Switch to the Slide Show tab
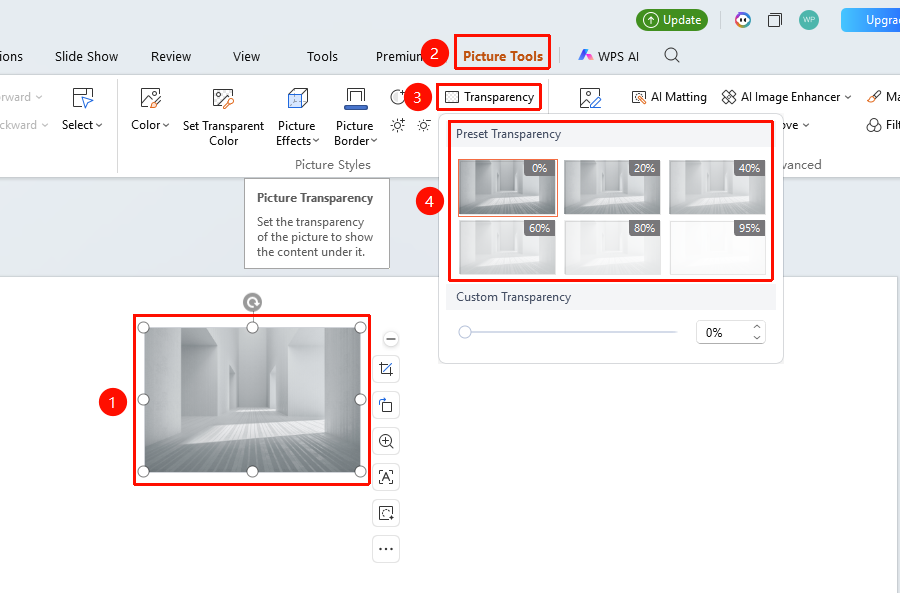Viewport: 900px width, 593px height. click(x=87, y=56)
